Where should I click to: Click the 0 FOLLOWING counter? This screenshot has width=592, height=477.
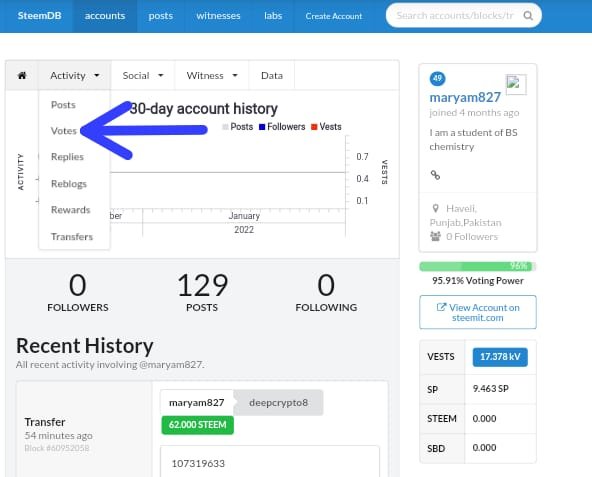click(x=326, y=292)
